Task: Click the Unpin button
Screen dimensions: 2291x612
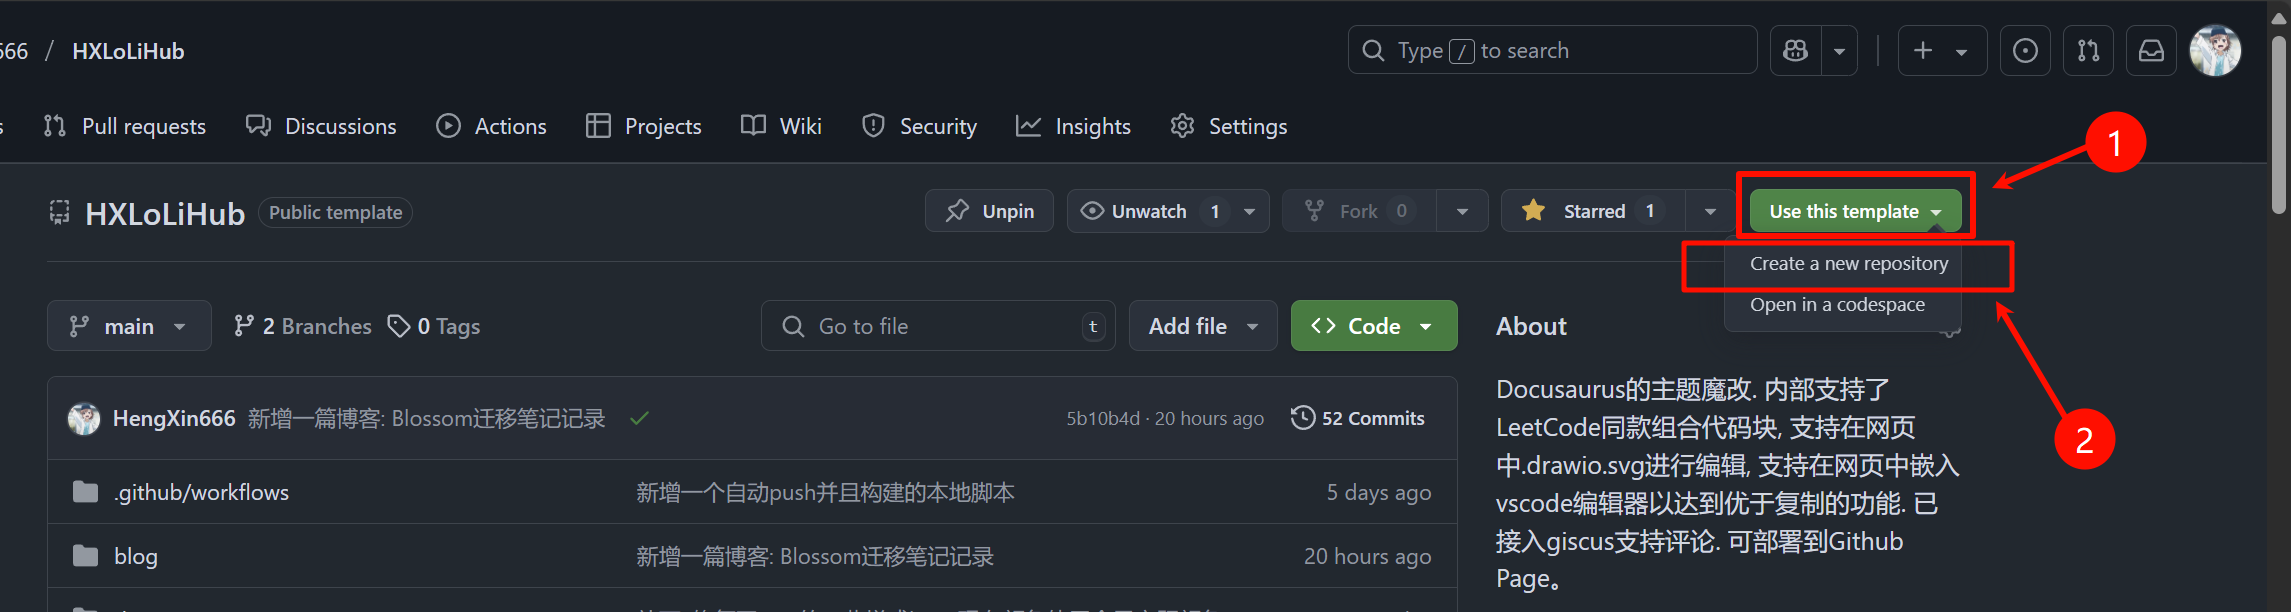Action: coord(989,211)
